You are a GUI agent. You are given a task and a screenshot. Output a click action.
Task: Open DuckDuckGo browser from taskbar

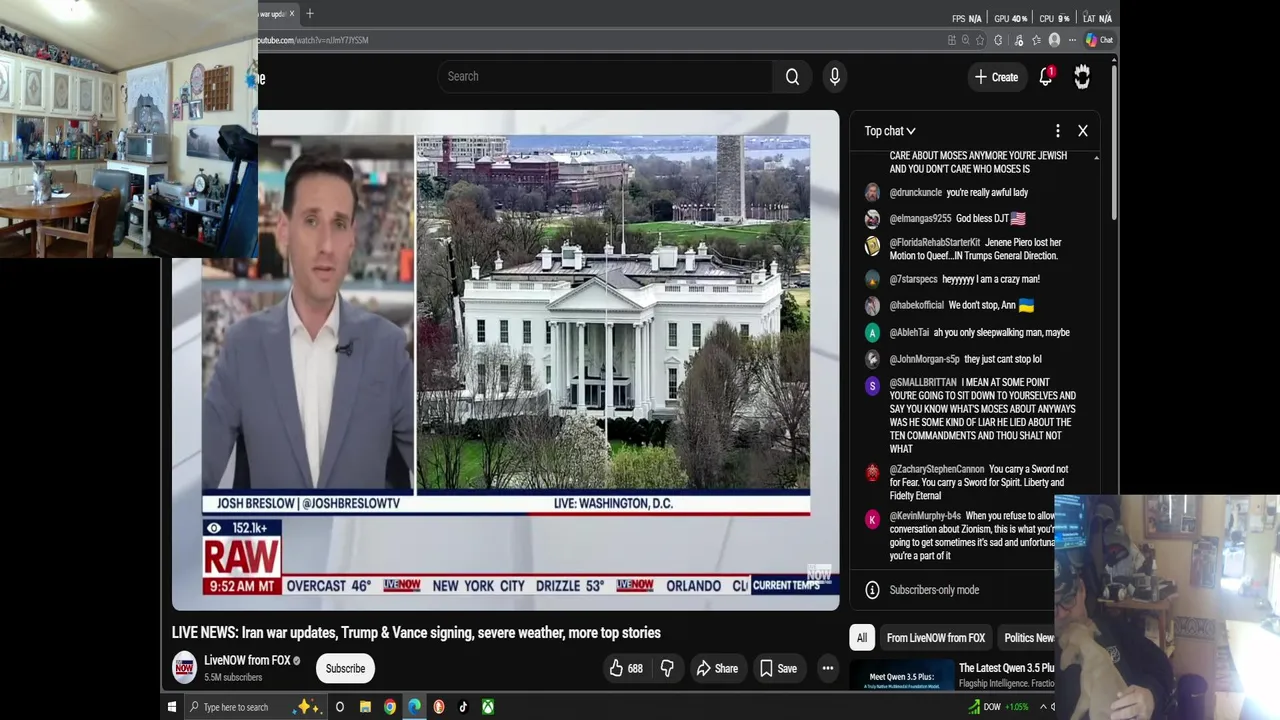[439, 707]
